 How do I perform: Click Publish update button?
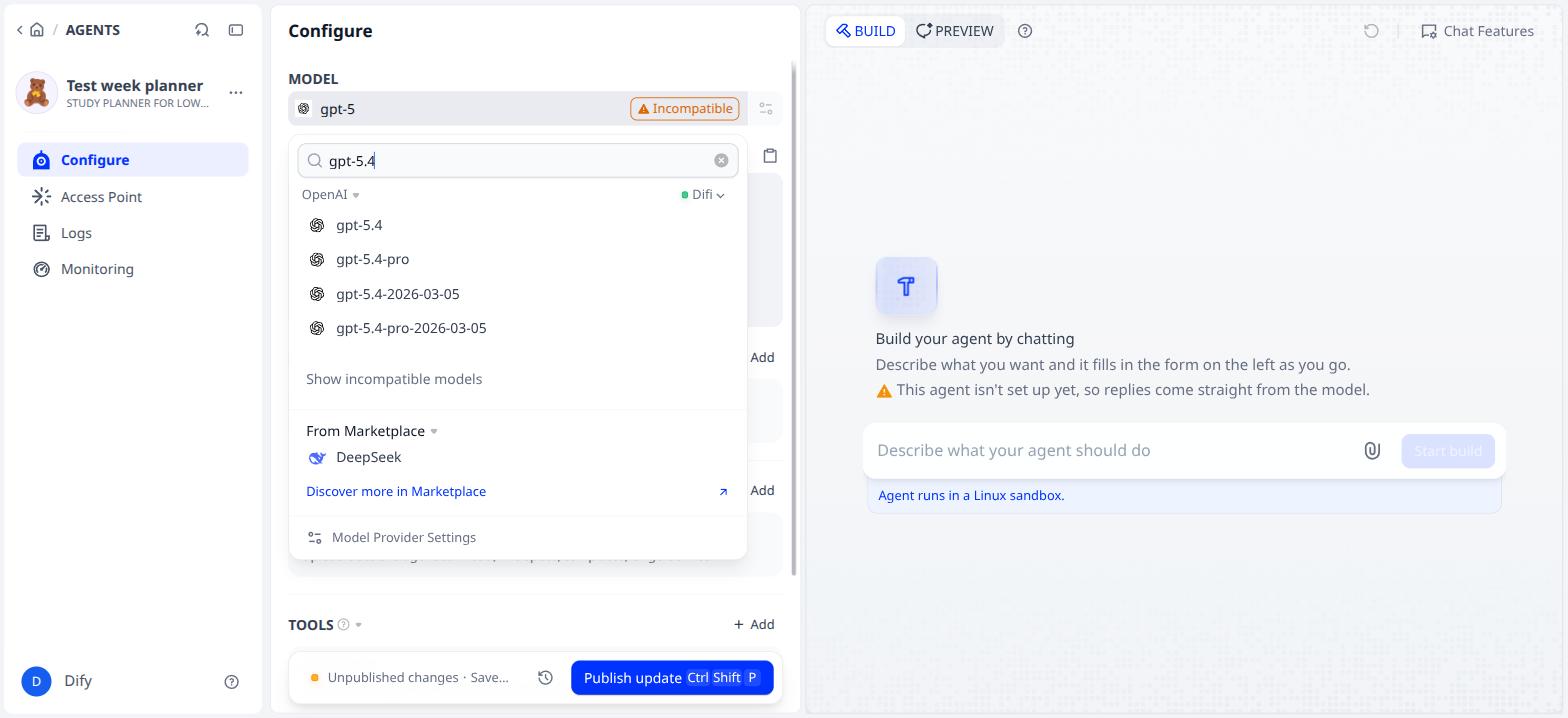coord(672,677)
